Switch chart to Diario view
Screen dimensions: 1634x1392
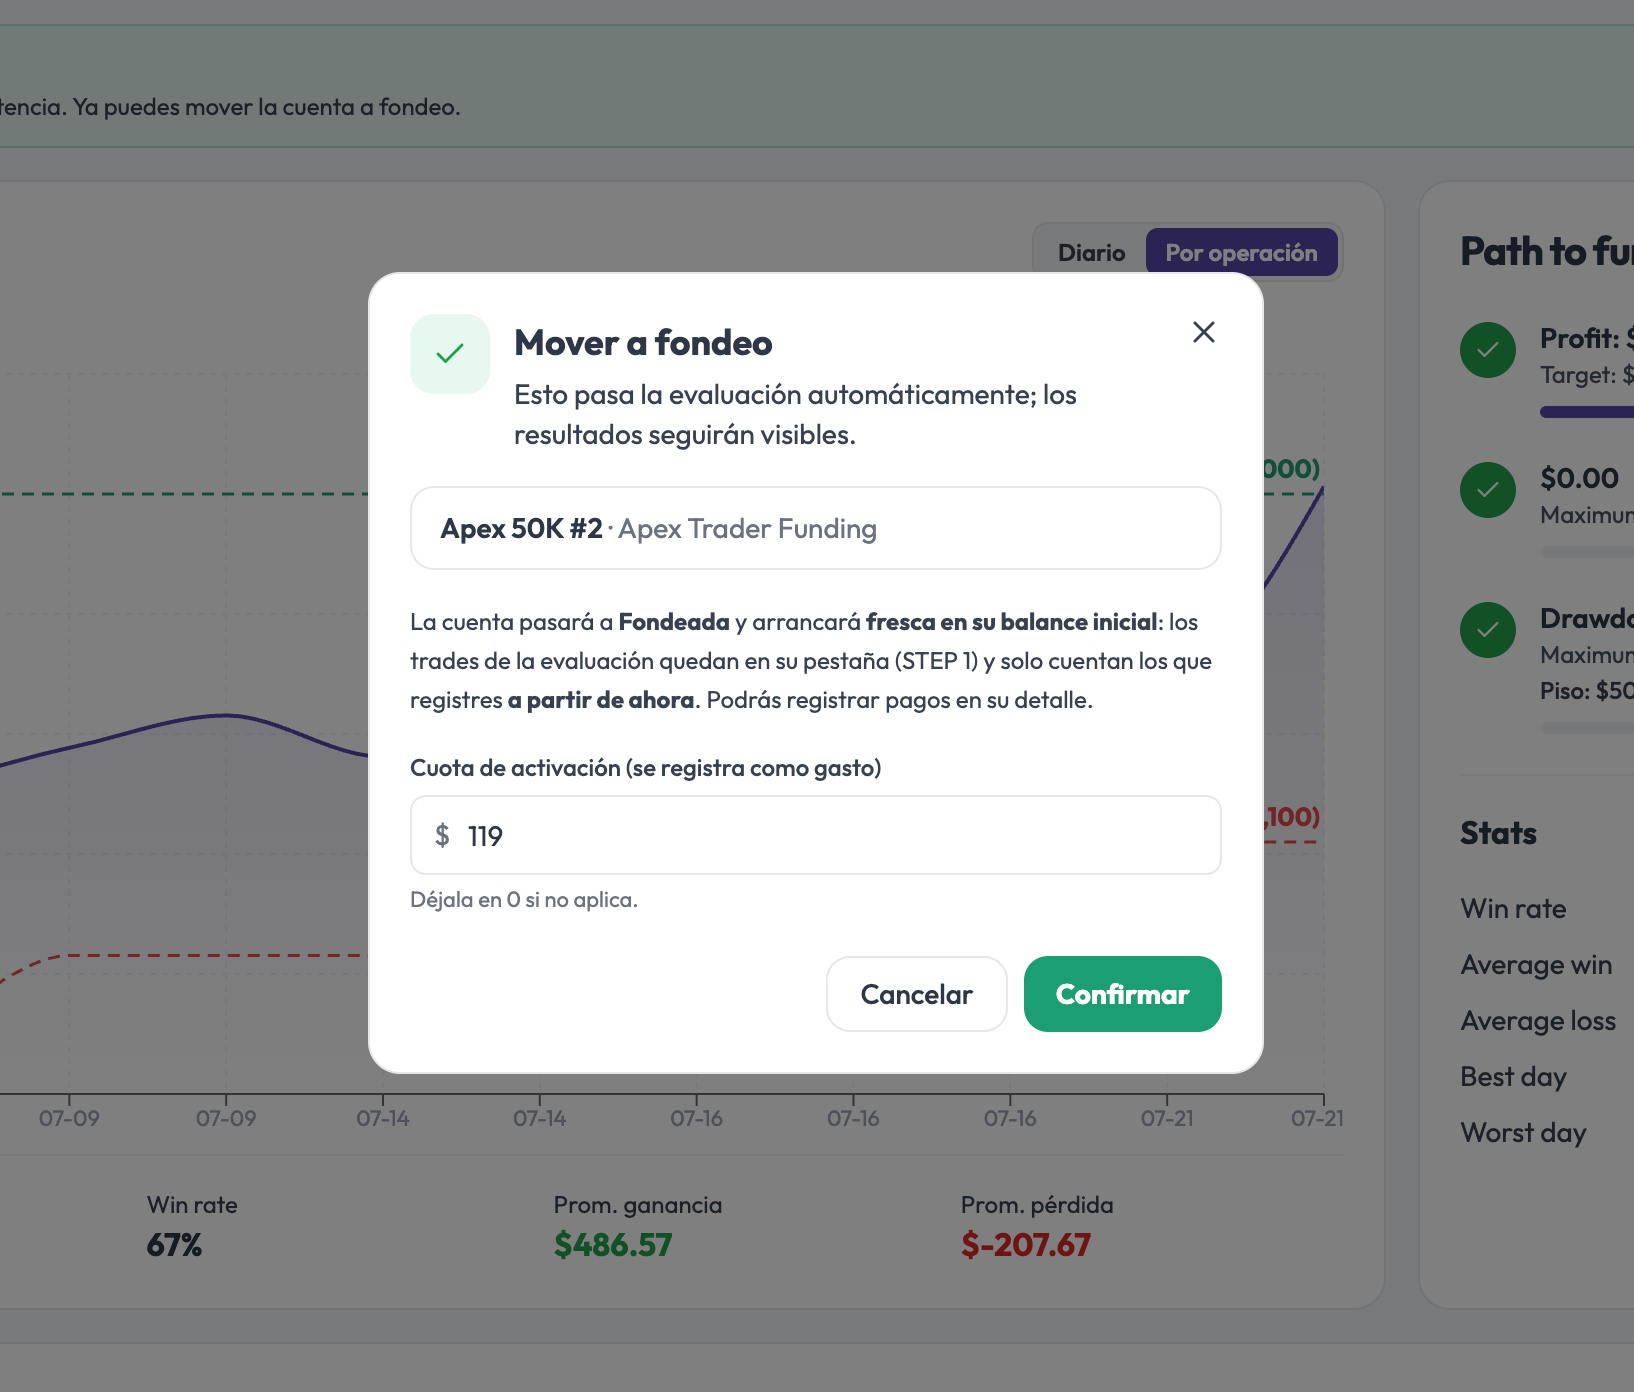pyautogui.click(x=1091, y=253)
